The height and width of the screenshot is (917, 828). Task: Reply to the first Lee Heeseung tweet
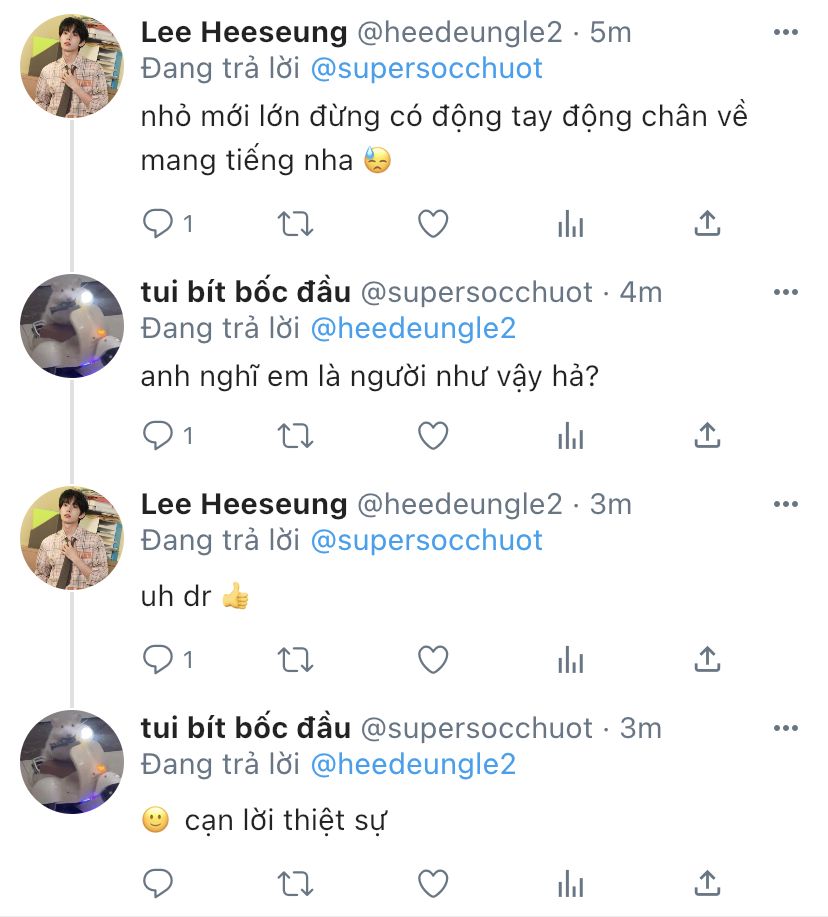pyautogui.click(x=158, y=224)
